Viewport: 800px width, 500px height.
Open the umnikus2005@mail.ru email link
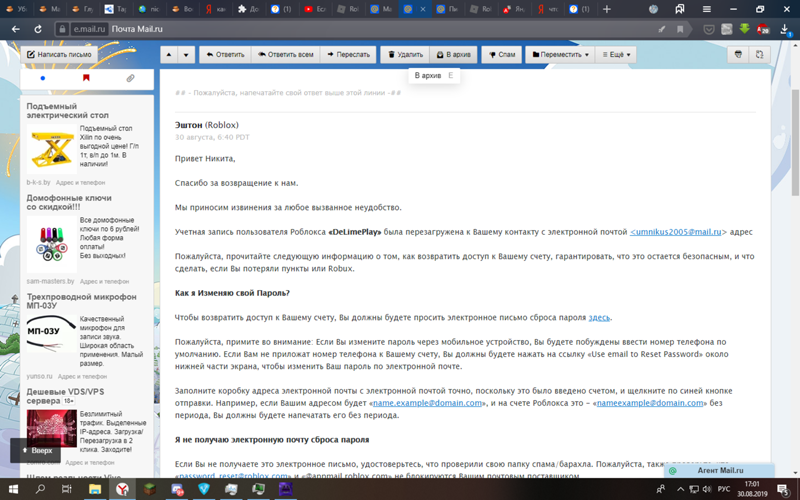click(676, 232)
